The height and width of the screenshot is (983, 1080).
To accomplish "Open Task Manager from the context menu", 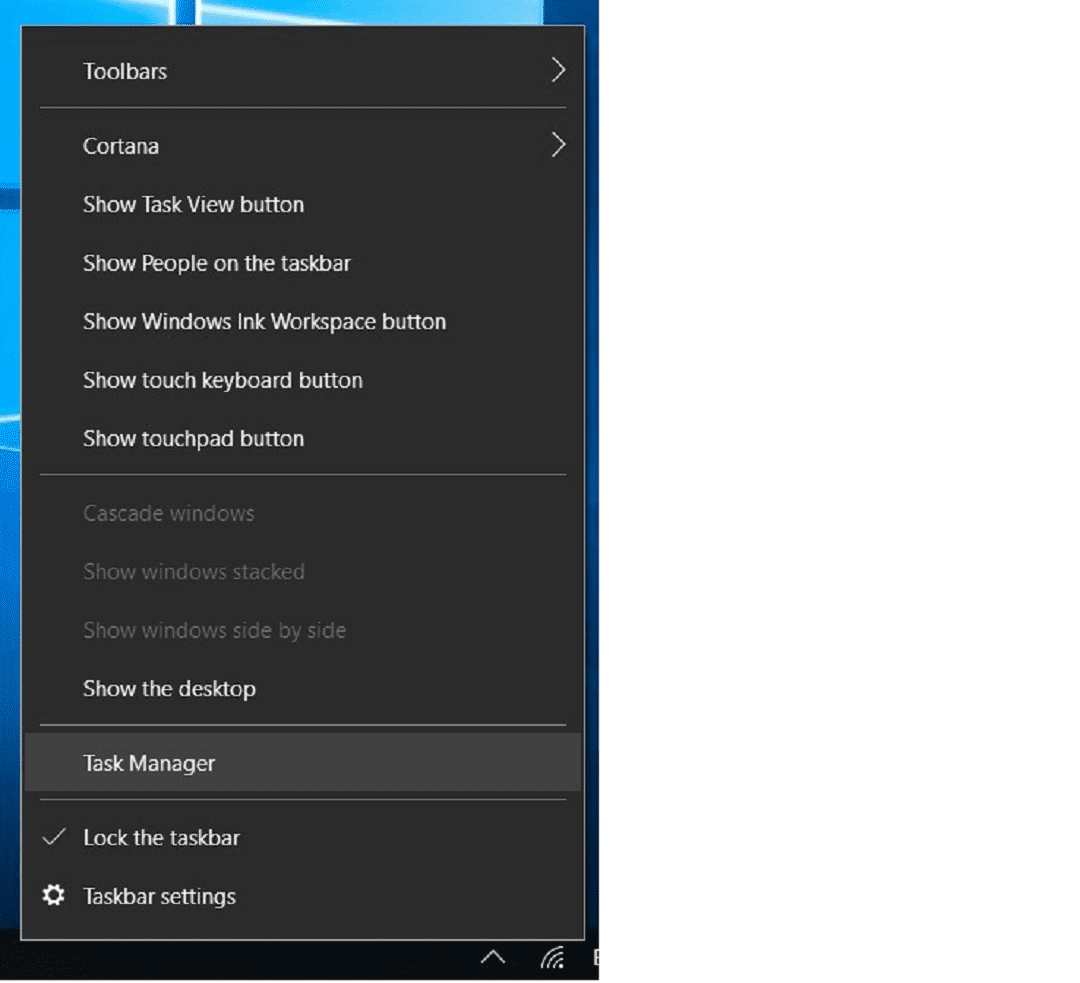I will (x=149, y=763).
